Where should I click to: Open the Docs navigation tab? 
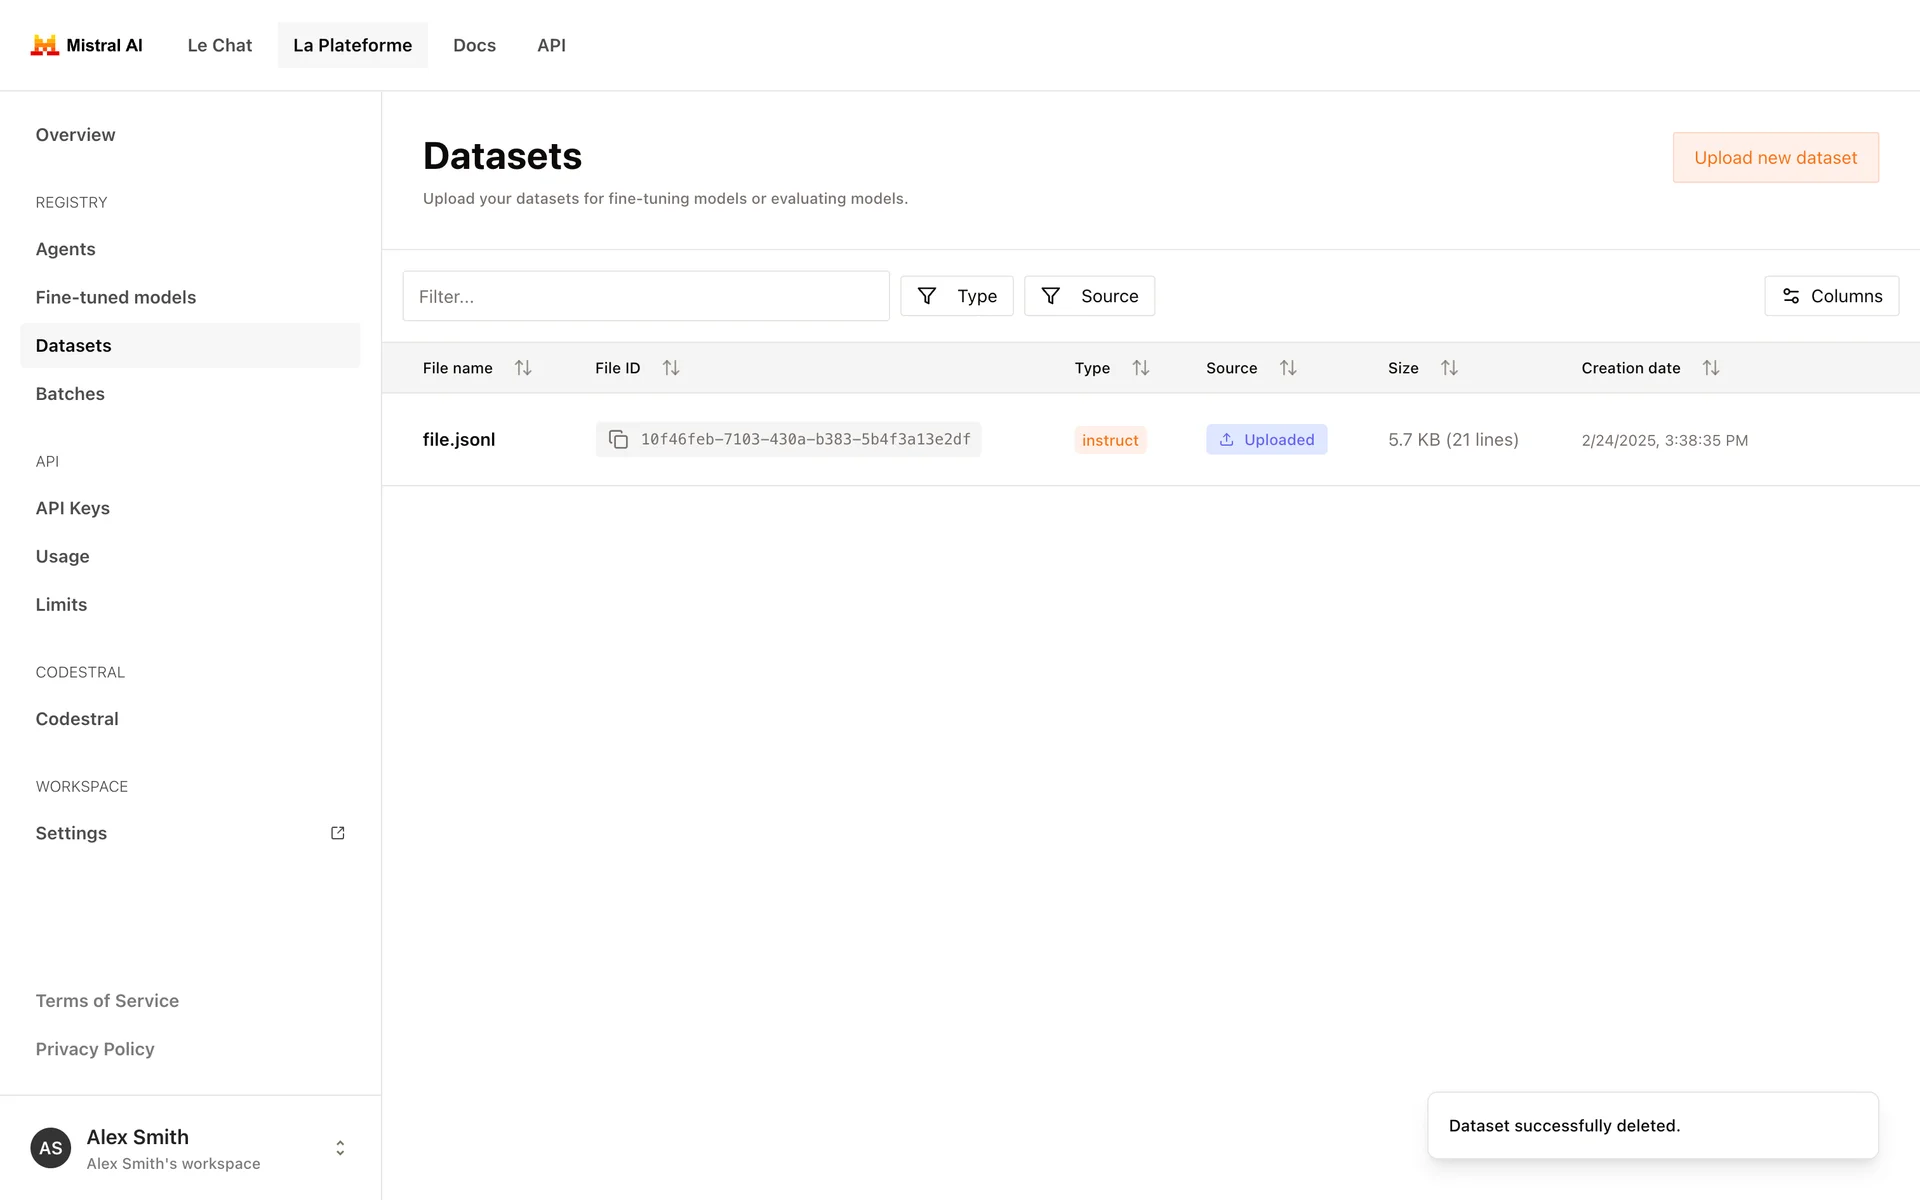474,45
